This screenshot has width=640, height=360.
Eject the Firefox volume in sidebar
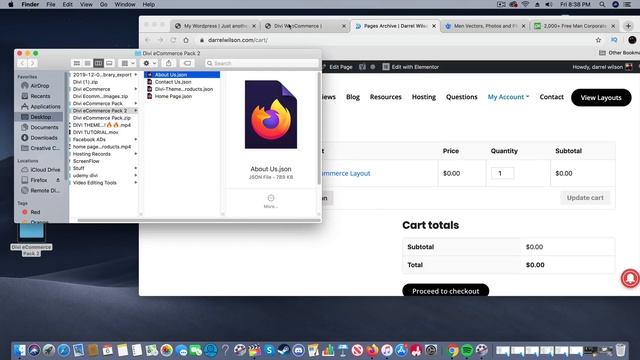pyautogui.click(x=58, y=180)
